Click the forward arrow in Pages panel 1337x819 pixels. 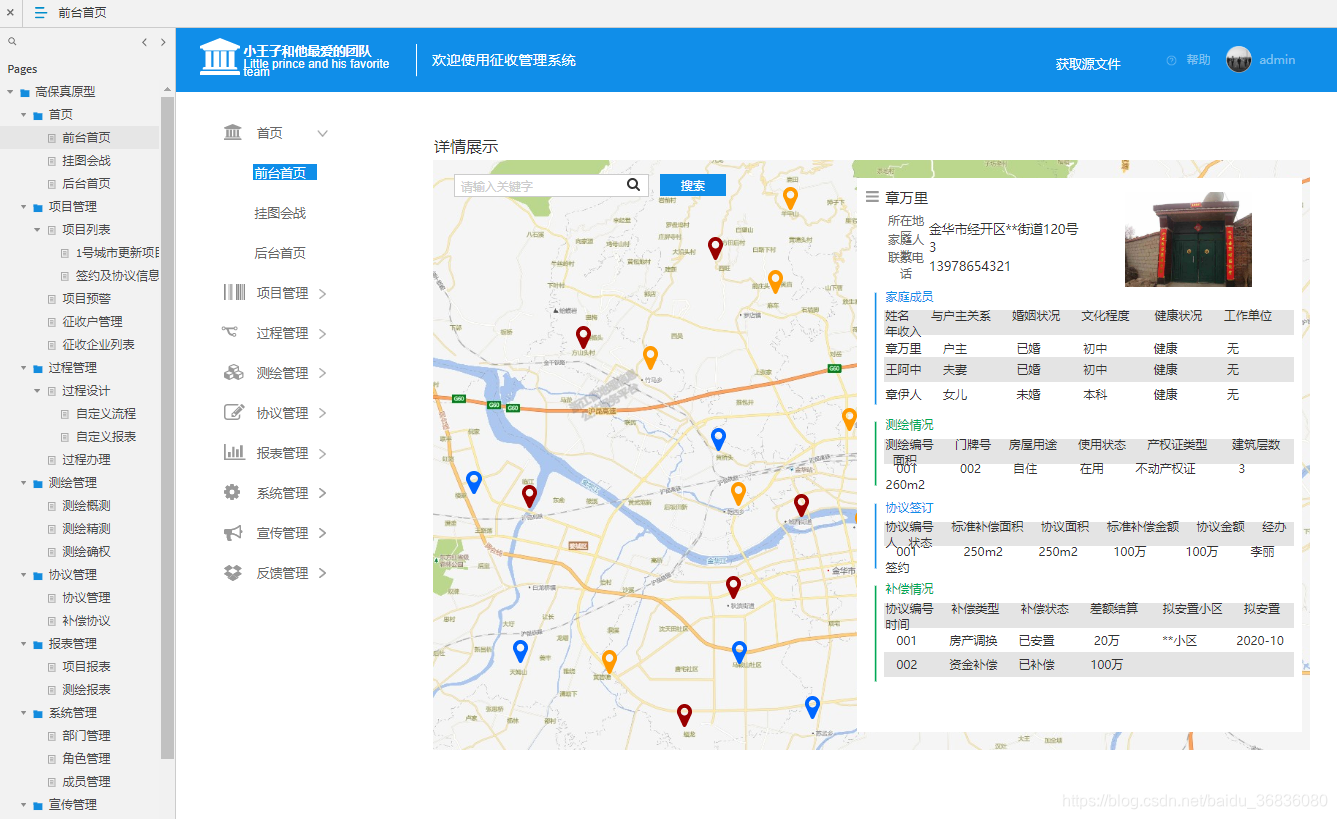coord(163,42)
